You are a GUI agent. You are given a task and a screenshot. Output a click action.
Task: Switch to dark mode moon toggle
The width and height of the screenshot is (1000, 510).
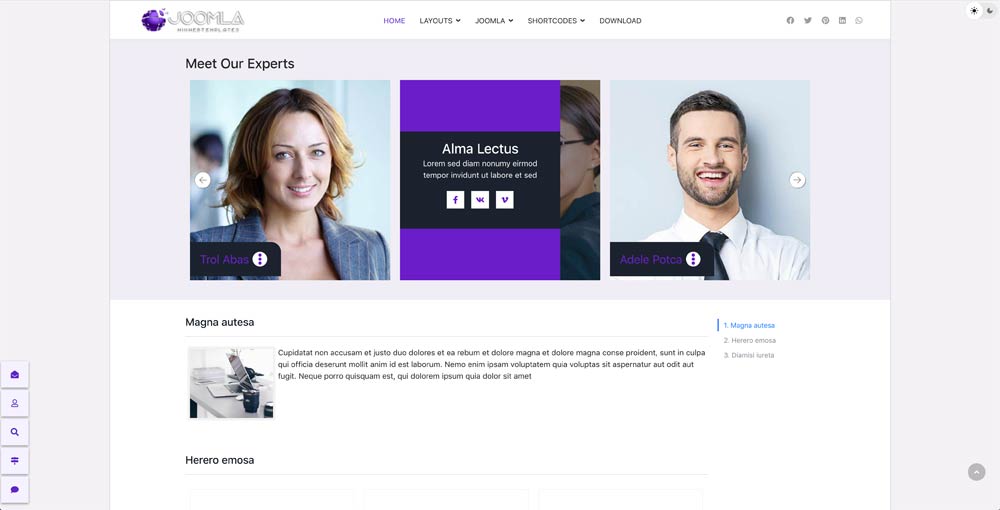tap(990, 11)
